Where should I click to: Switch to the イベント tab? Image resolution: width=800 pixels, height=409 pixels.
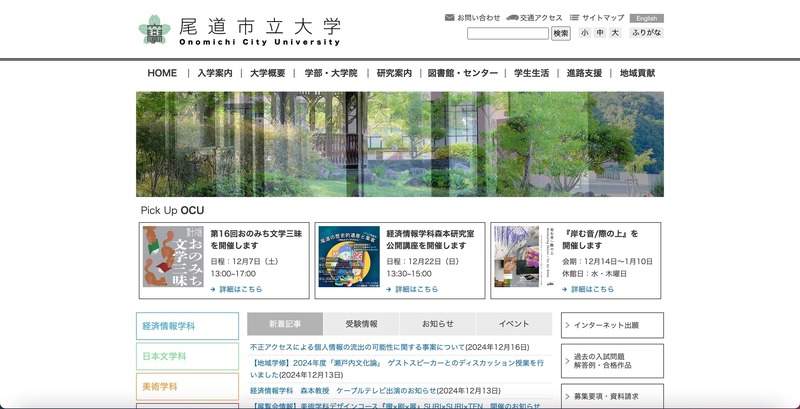(x=513, y=324)
